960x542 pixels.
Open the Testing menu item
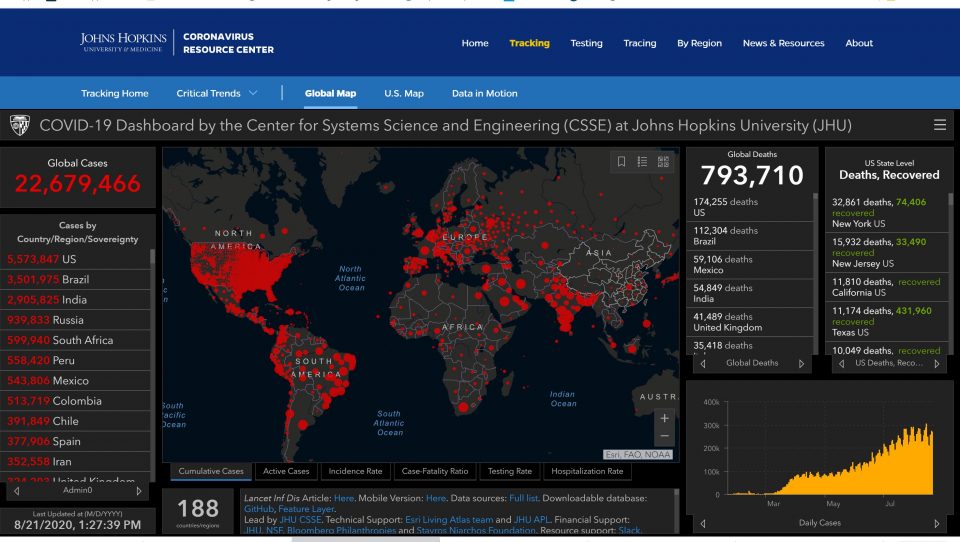click(x=586, y=43)
